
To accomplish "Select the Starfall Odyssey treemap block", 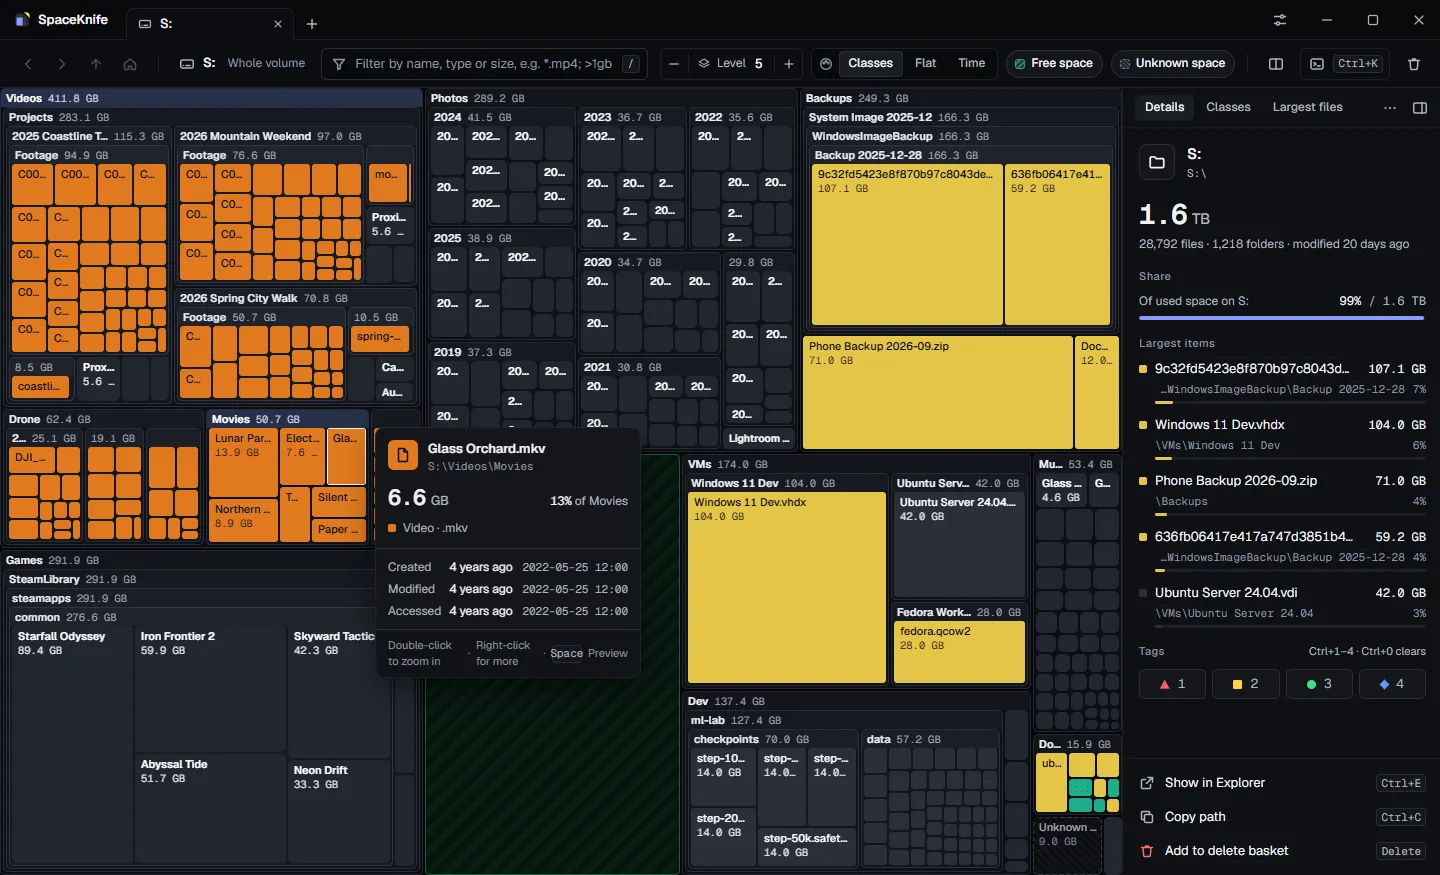I will [74, 745].
